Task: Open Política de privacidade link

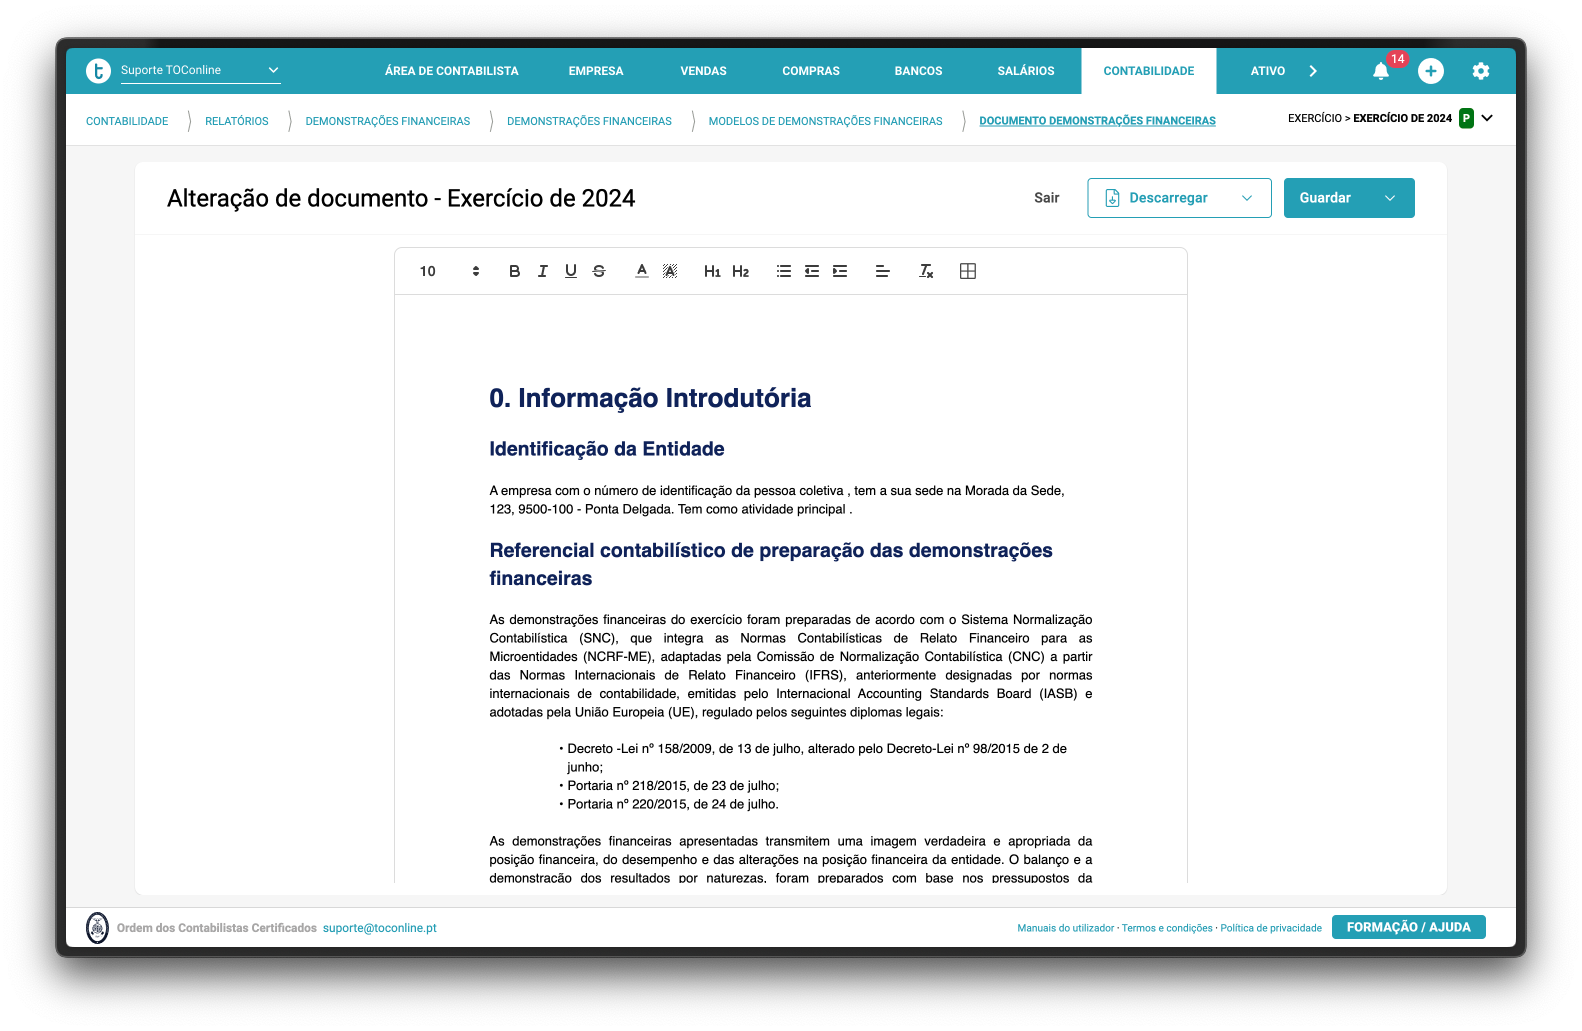Action: [x=1271, y=928]
